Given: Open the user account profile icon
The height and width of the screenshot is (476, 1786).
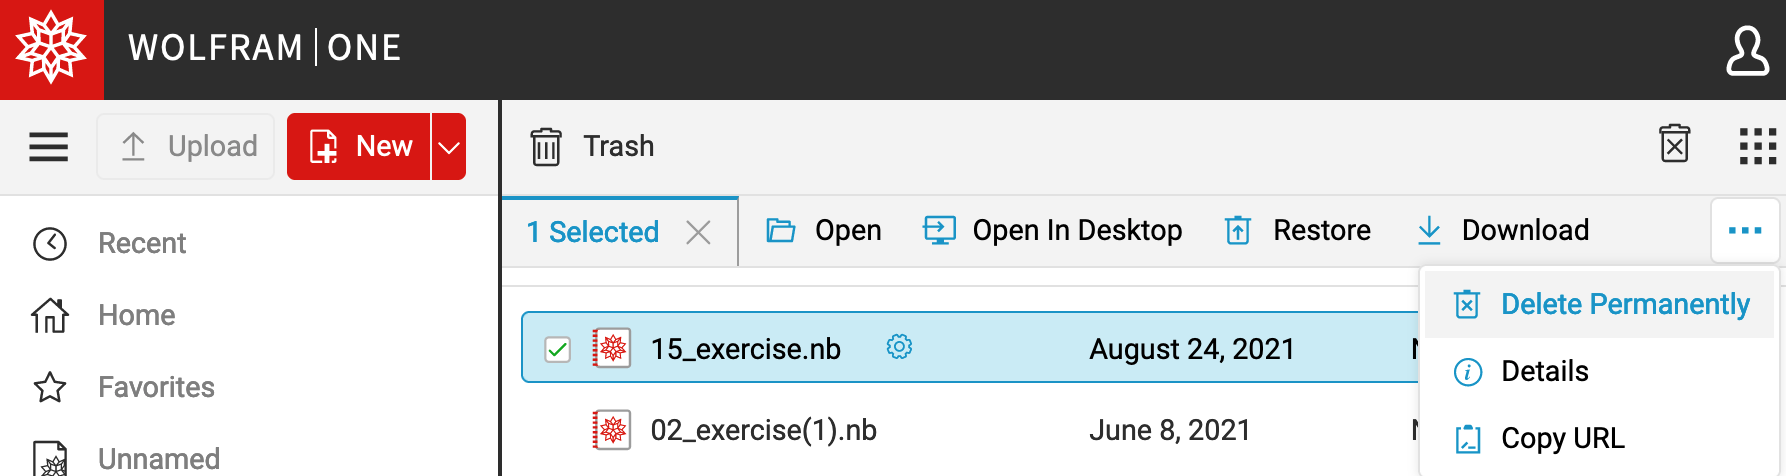Looking at the screenshot, I should (1747, 50).
